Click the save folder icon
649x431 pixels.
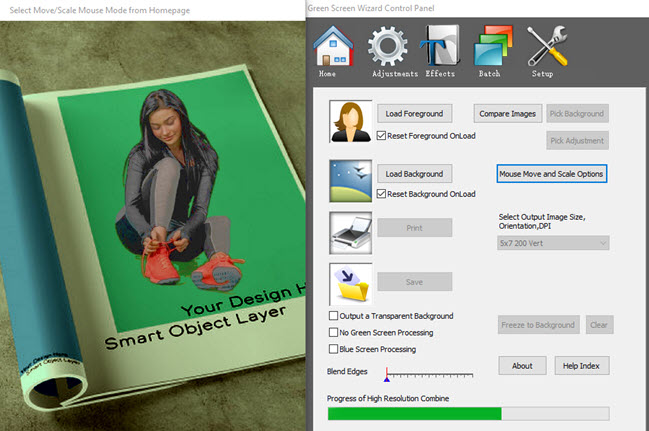[x=351, y=284]
